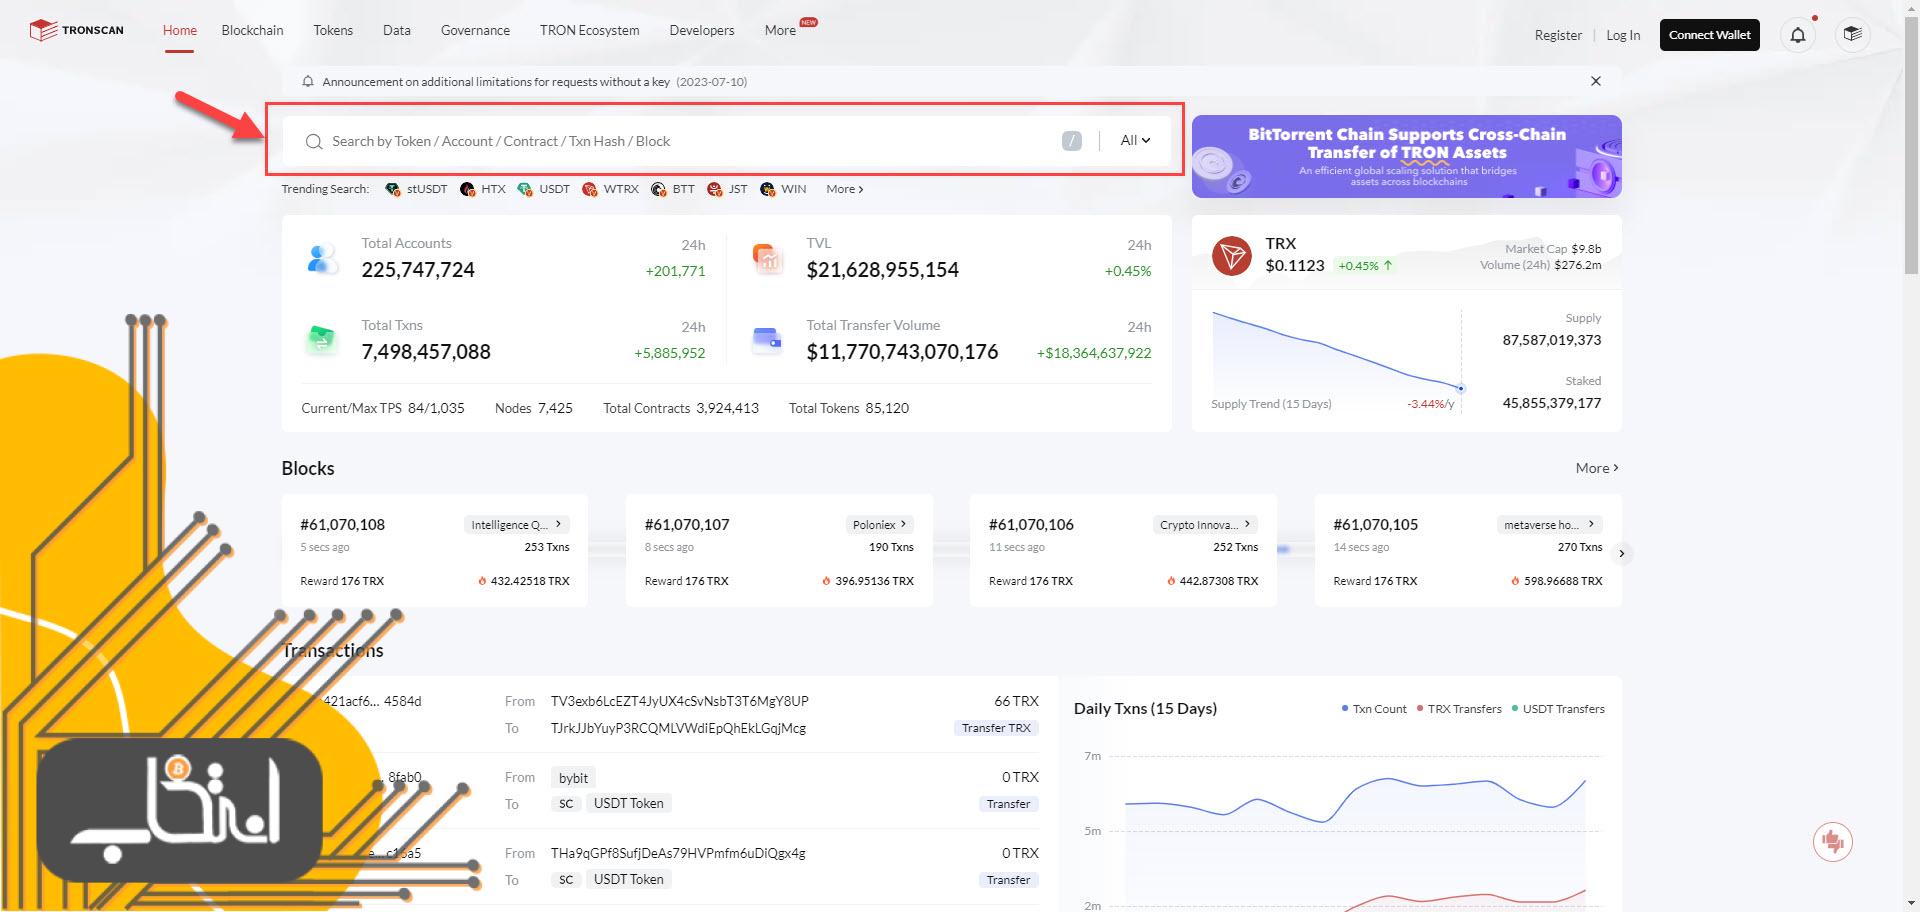Open block #61,070,108
The width and height of the screenshot is (1920, 912).
pyautogui.click(x=342, y=524)
